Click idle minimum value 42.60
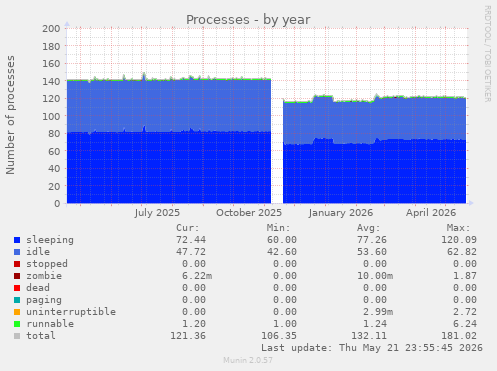Image resolution: width=497 pixels, height=371 pixels. (282, 252)
